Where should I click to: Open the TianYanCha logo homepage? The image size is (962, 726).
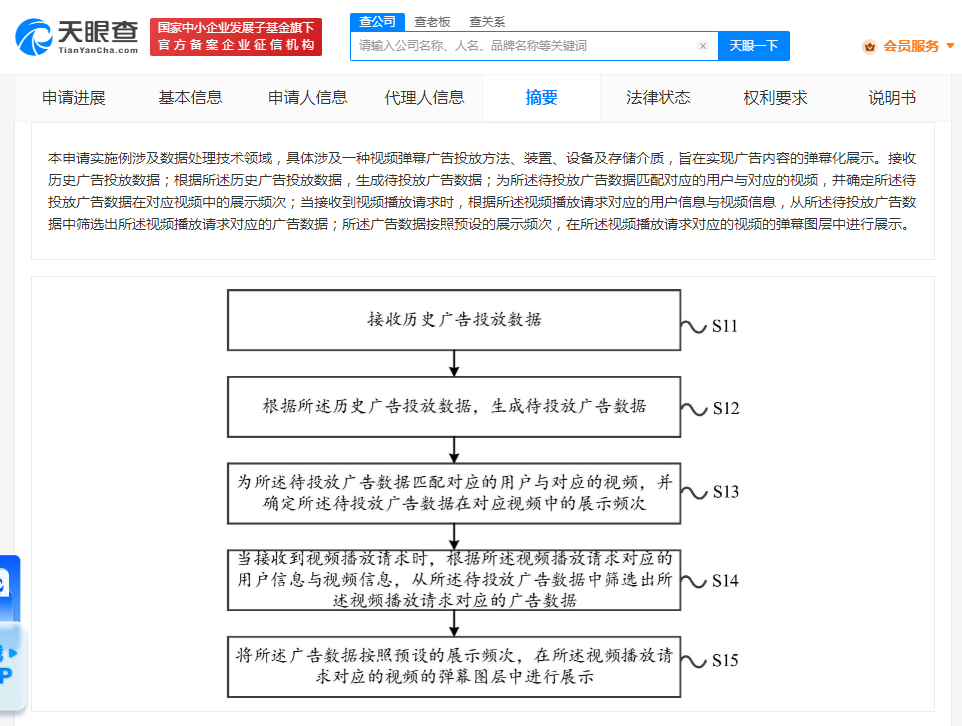tap(77, 37)
